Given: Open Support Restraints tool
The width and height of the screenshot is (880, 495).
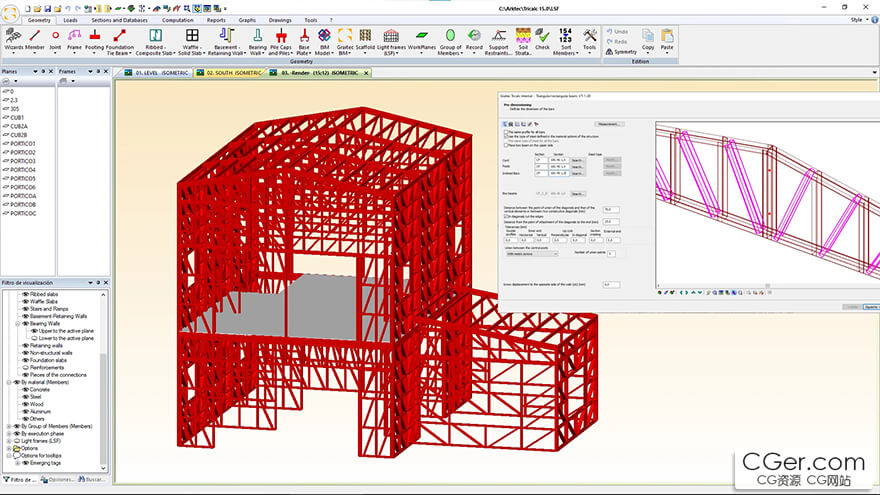Looking at the screenshot, I should click(498, 42).
